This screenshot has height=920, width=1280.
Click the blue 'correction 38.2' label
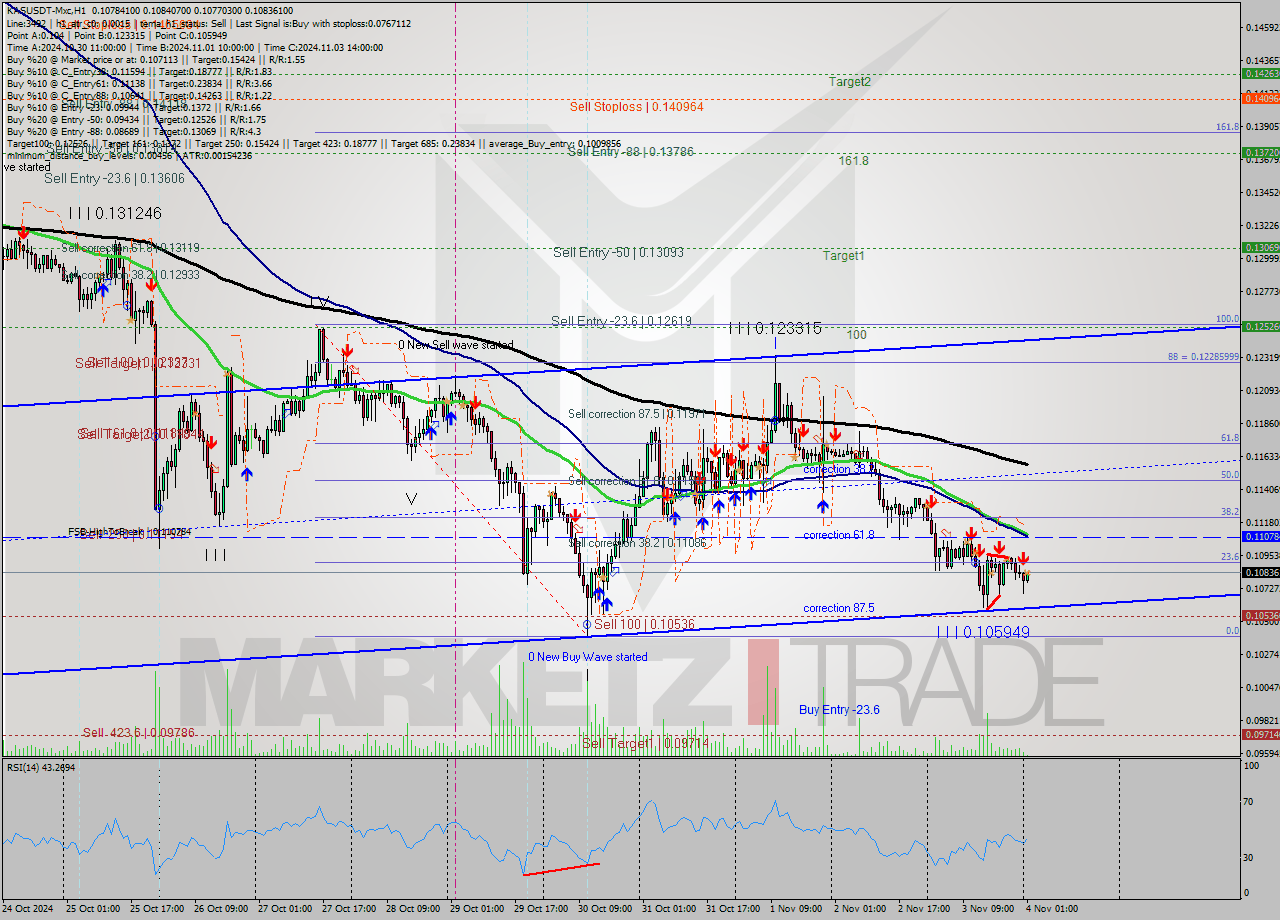(x=839, y=469)
